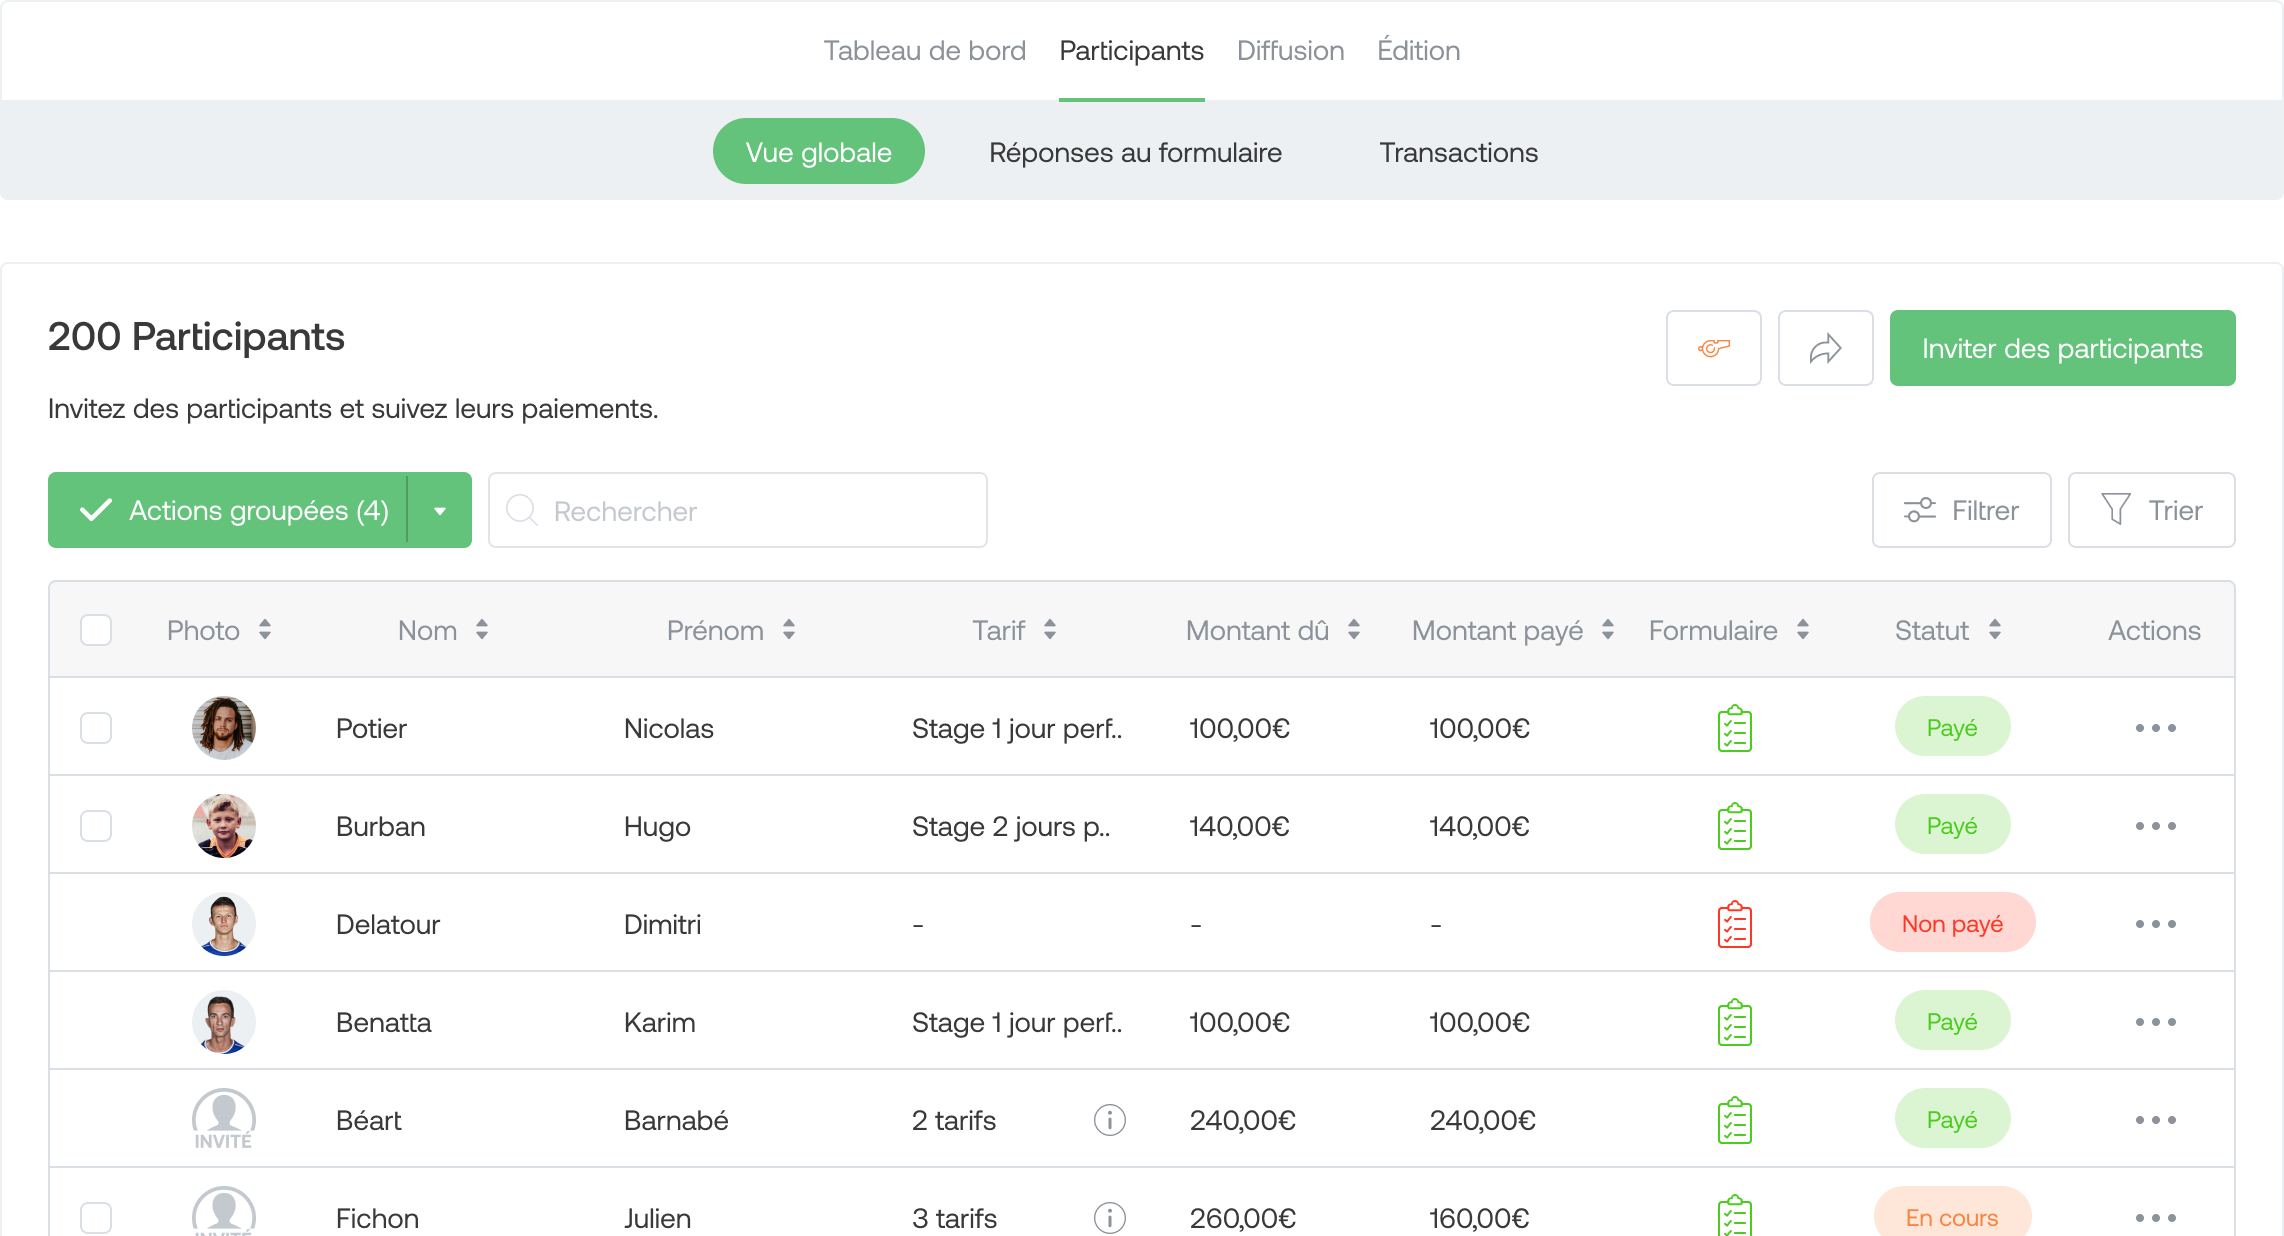
Task: Expand Actions groupées dropdown arrow
Action: pos(440,510)
